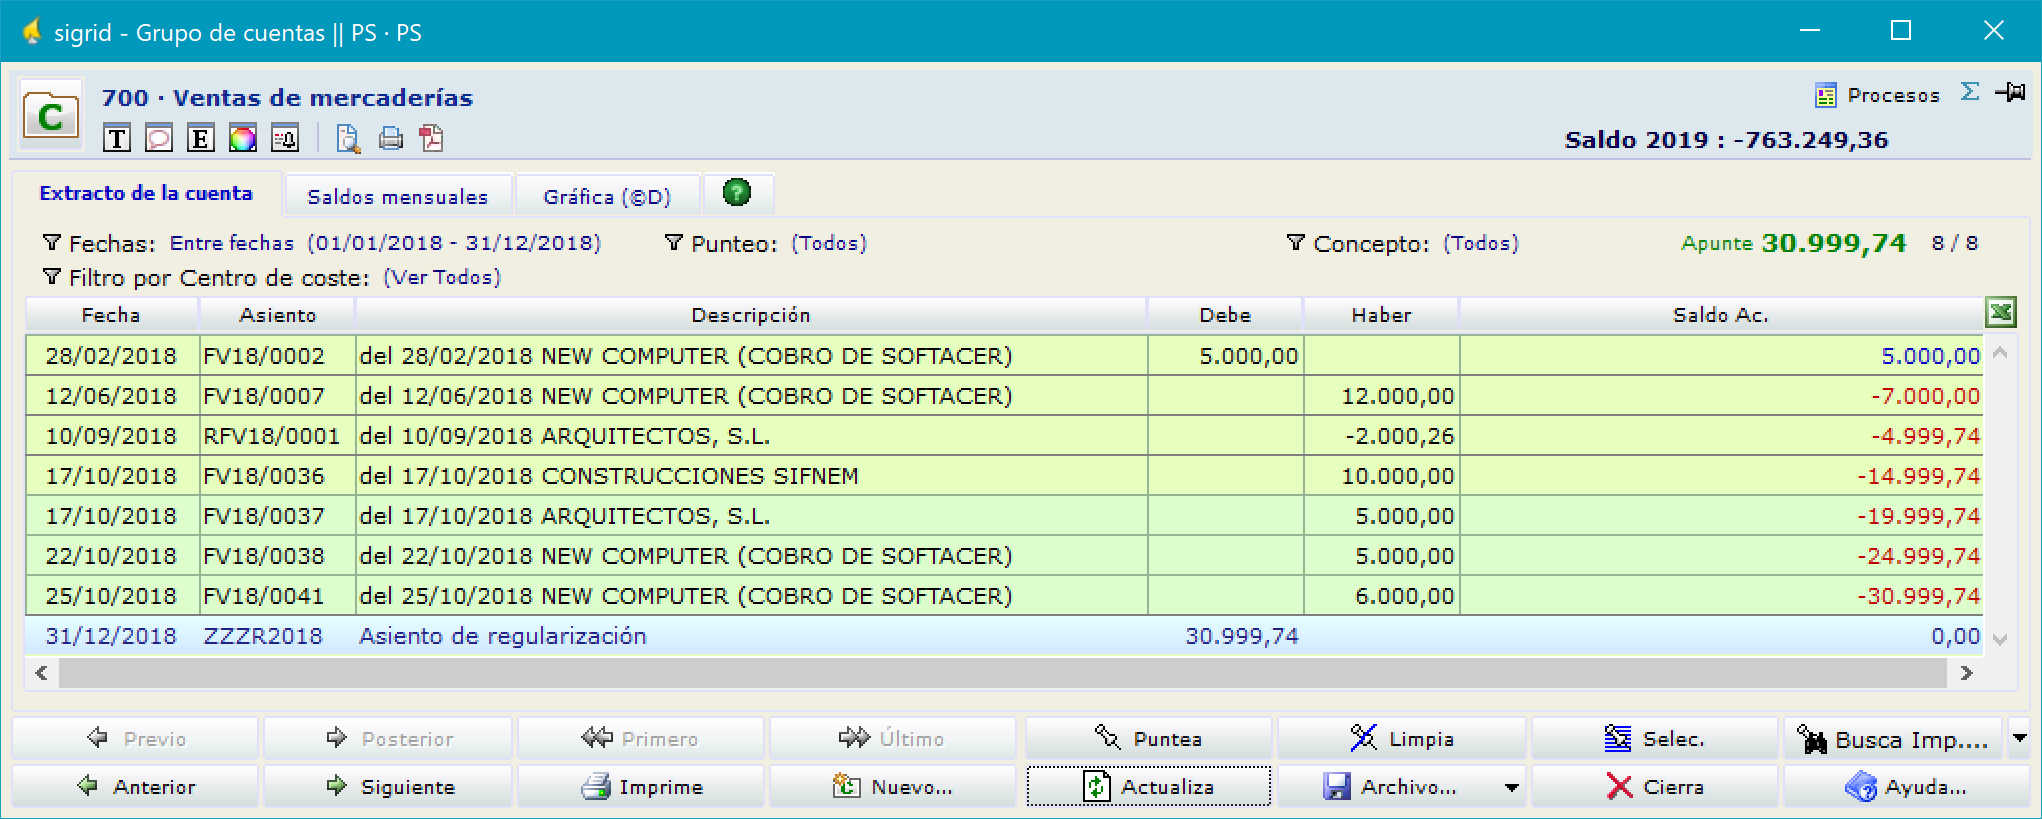
Task: Click the Nuevo... button
Action: coord(894,787)
